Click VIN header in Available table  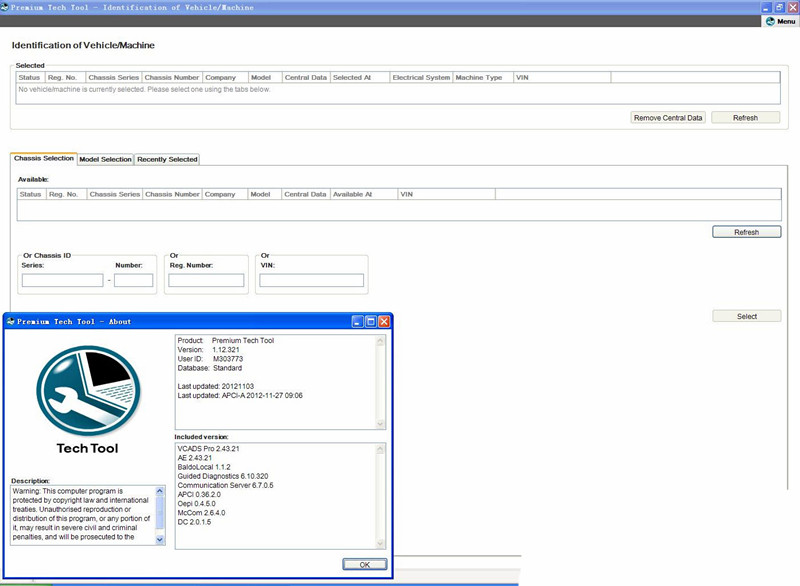[x=446, y=194]
